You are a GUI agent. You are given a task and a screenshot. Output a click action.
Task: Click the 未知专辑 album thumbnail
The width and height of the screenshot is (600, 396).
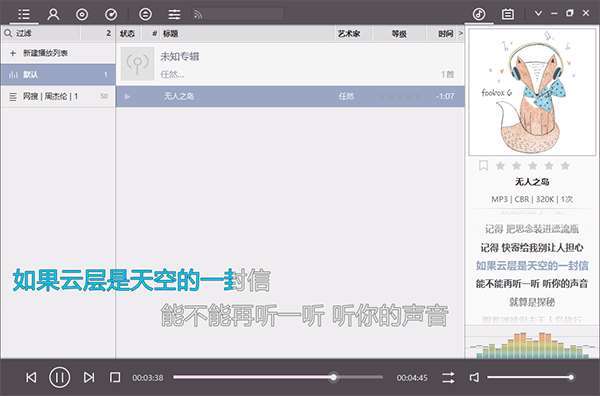(138, 64)
